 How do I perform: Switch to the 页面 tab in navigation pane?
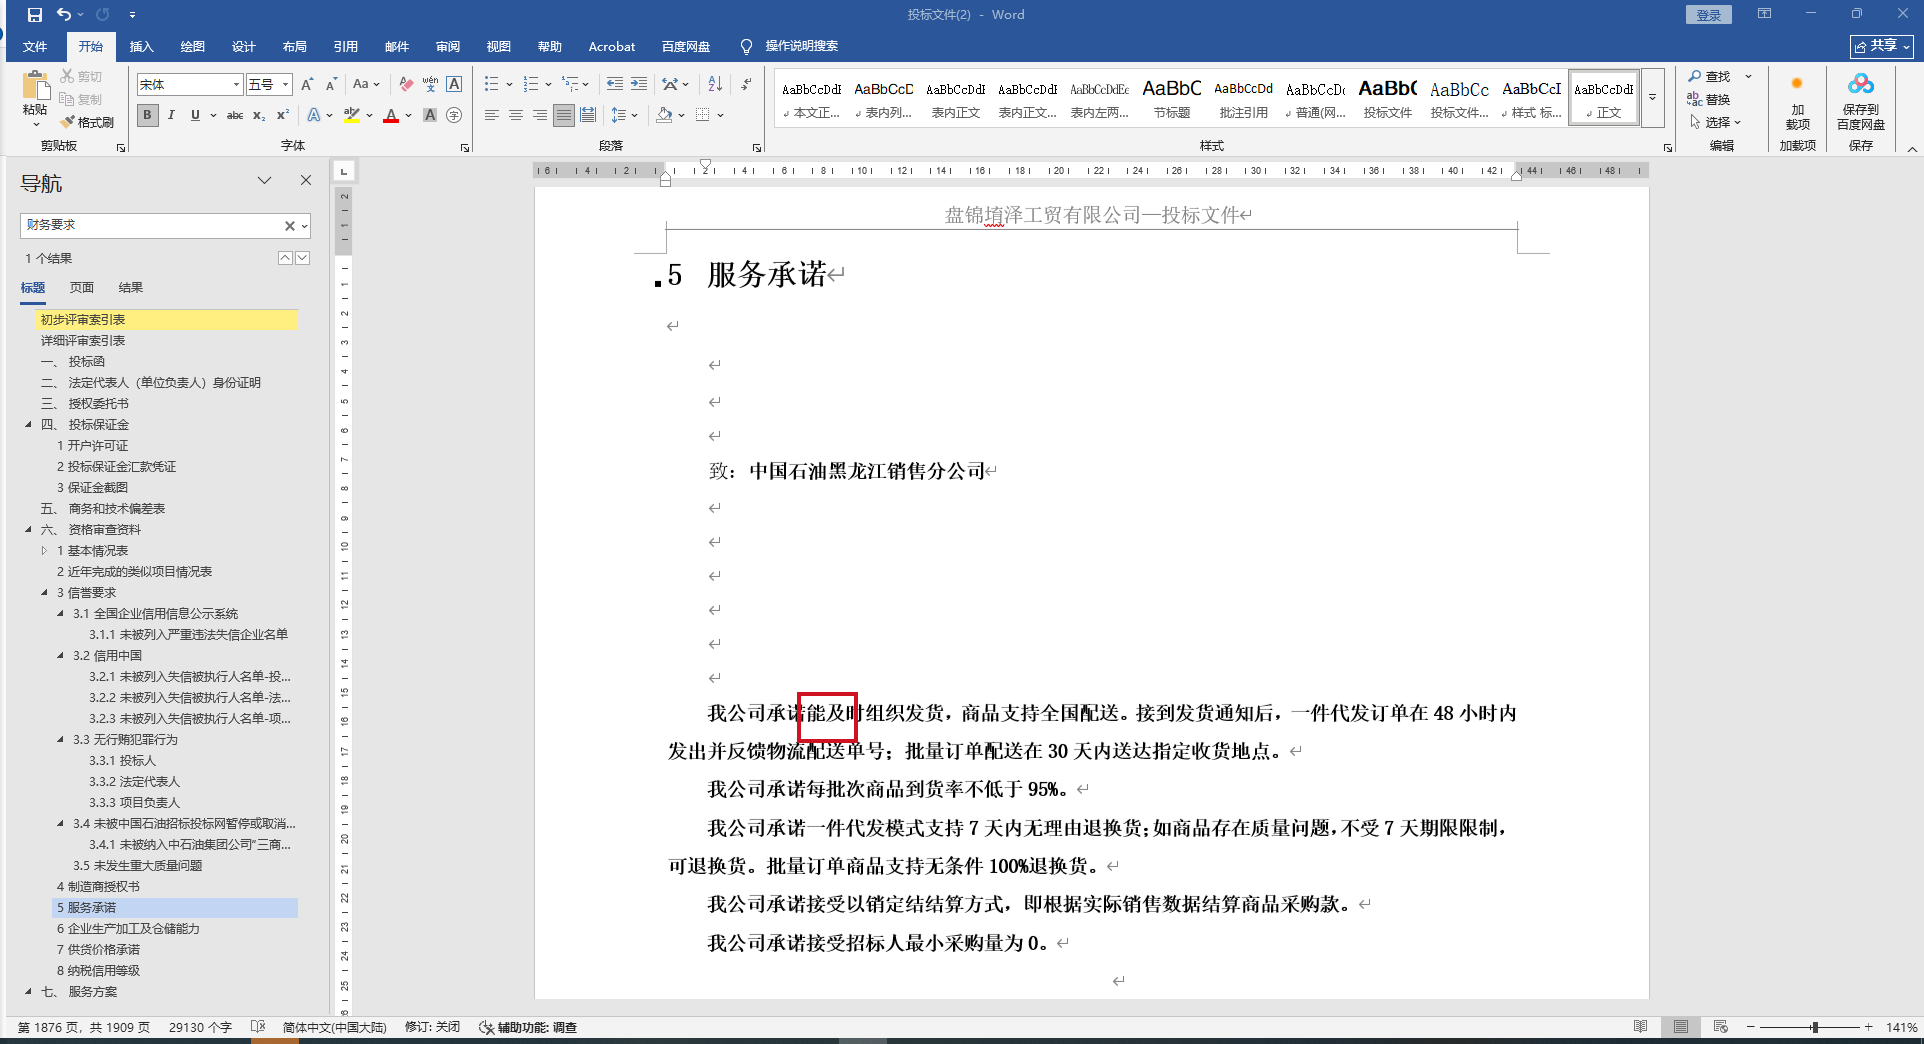[x=82, y=288]
